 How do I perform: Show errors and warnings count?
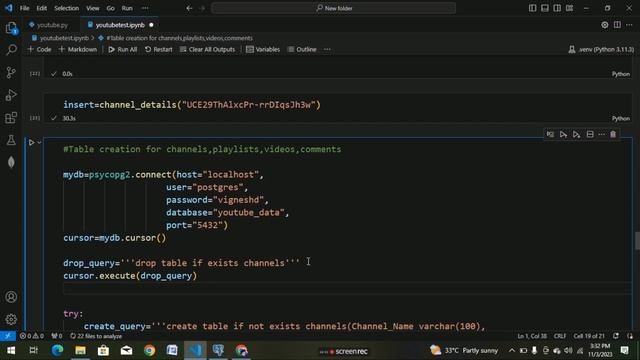[32, 336]
